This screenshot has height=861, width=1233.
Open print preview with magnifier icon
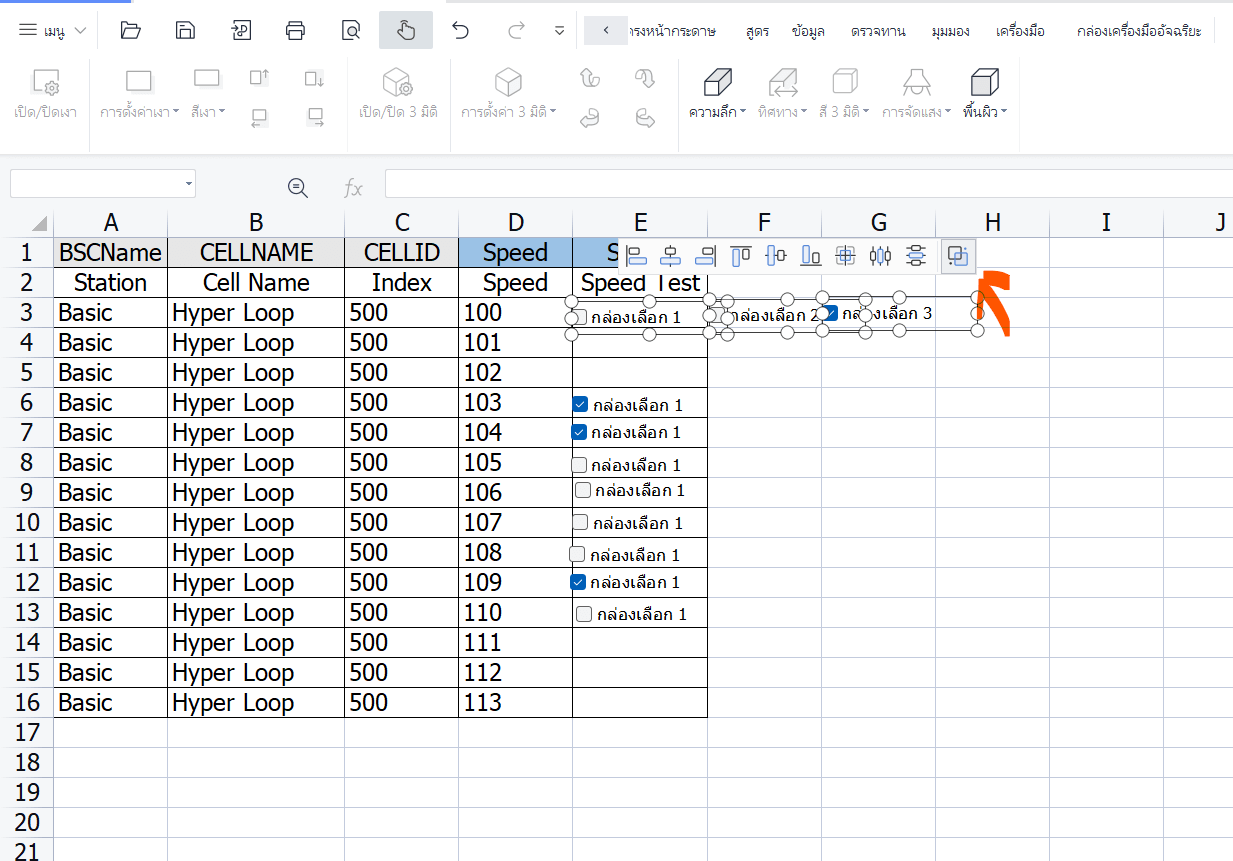pyautogui.click(x=350, y=30)
